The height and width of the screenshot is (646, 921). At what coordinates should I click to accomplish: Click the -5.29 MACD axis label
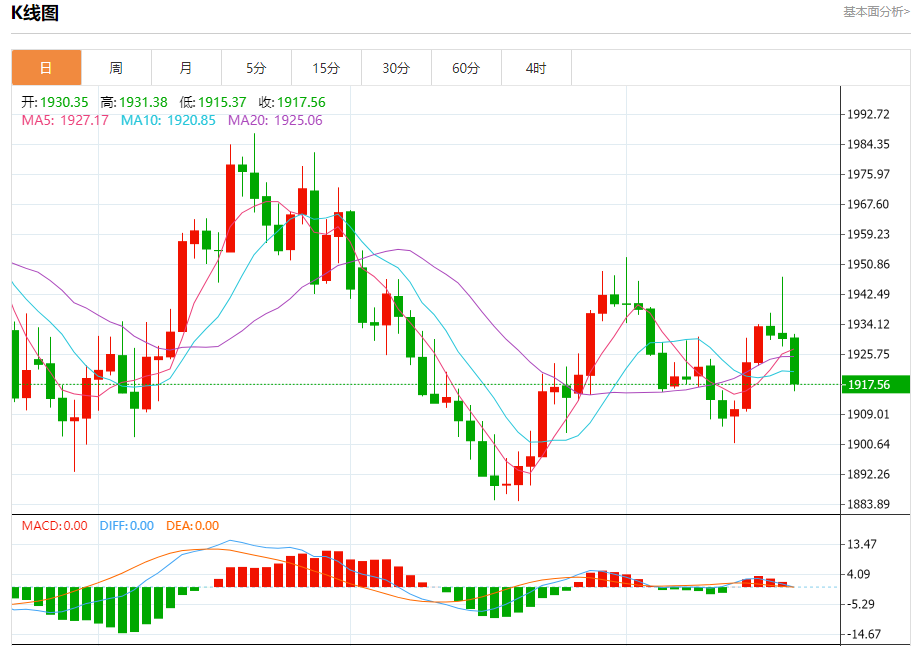[x=860, y=604]
